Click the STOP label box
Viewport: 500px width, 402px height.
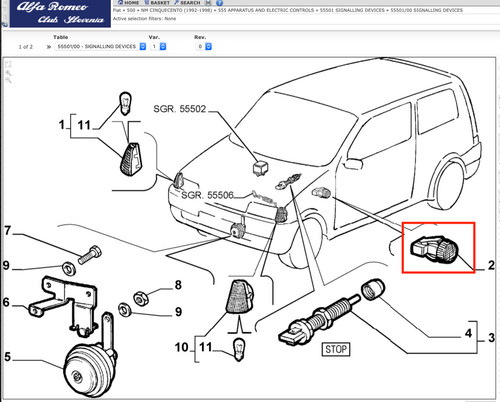coord(336,349)
